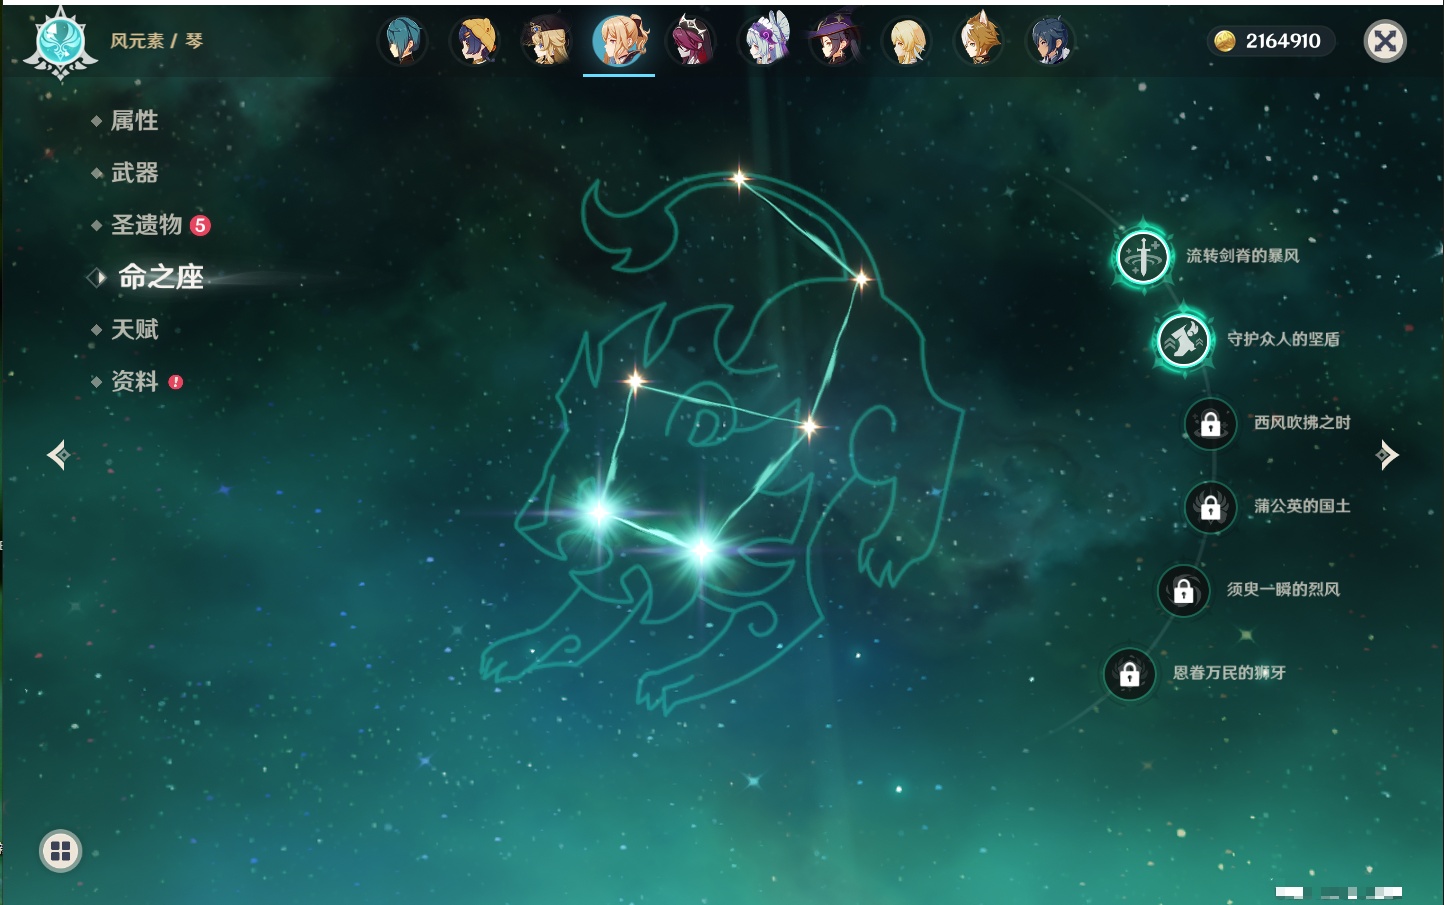
Task: Select Jean's highlighted portrait
Action: (619, 41)
